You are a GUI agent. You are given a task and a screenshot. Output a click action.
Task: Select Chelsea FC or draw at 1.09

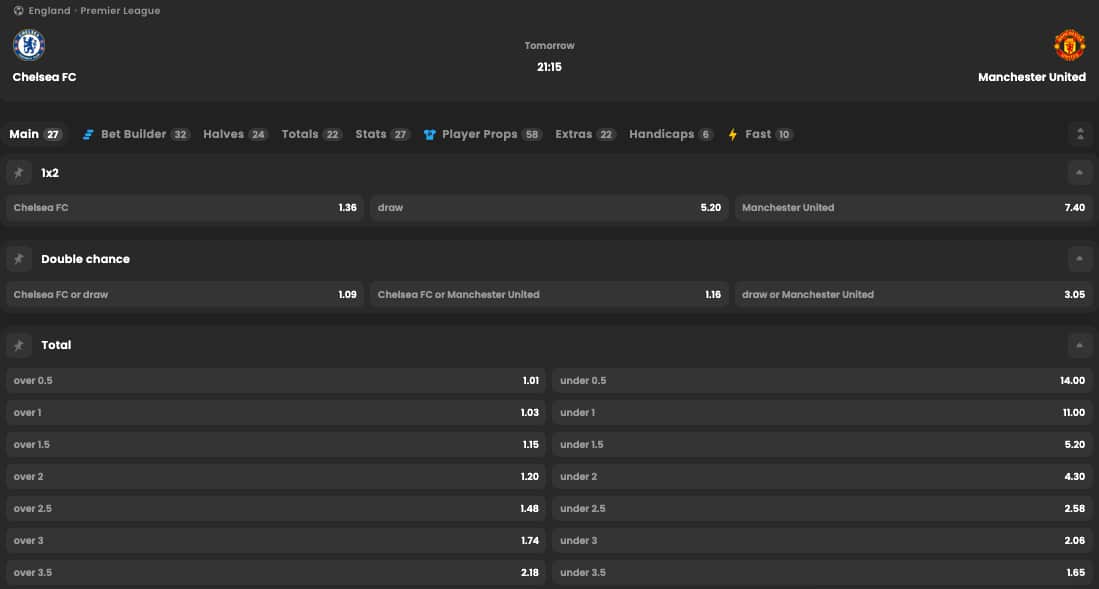click(185, 294)
